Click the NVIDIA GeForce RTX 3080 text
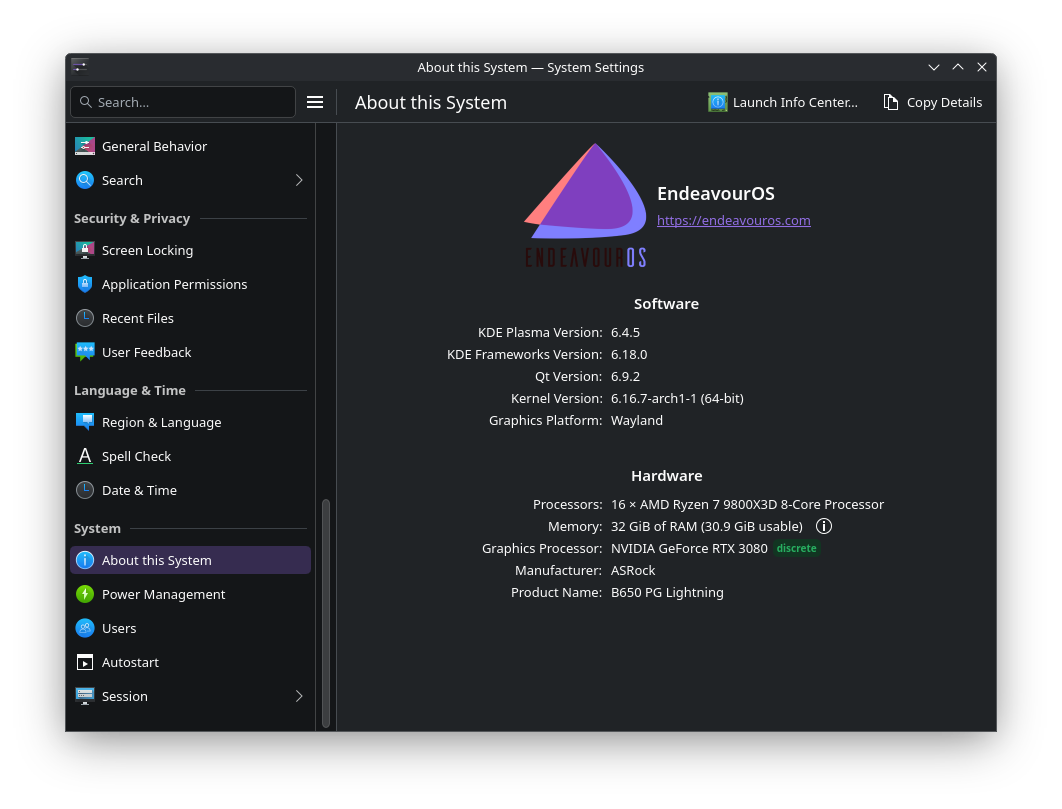The image size is (1062, 809). (x=689, y=548)
